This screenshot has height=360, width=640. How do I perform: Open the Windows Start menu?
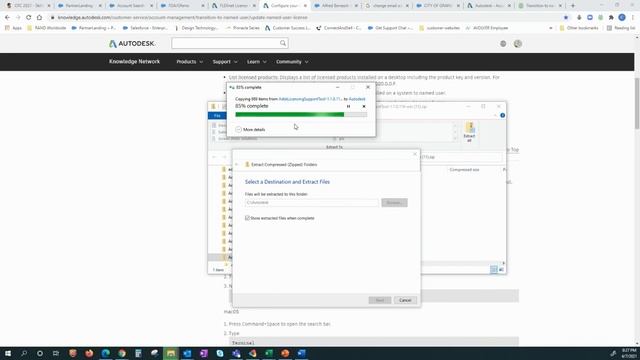[8, 353]
